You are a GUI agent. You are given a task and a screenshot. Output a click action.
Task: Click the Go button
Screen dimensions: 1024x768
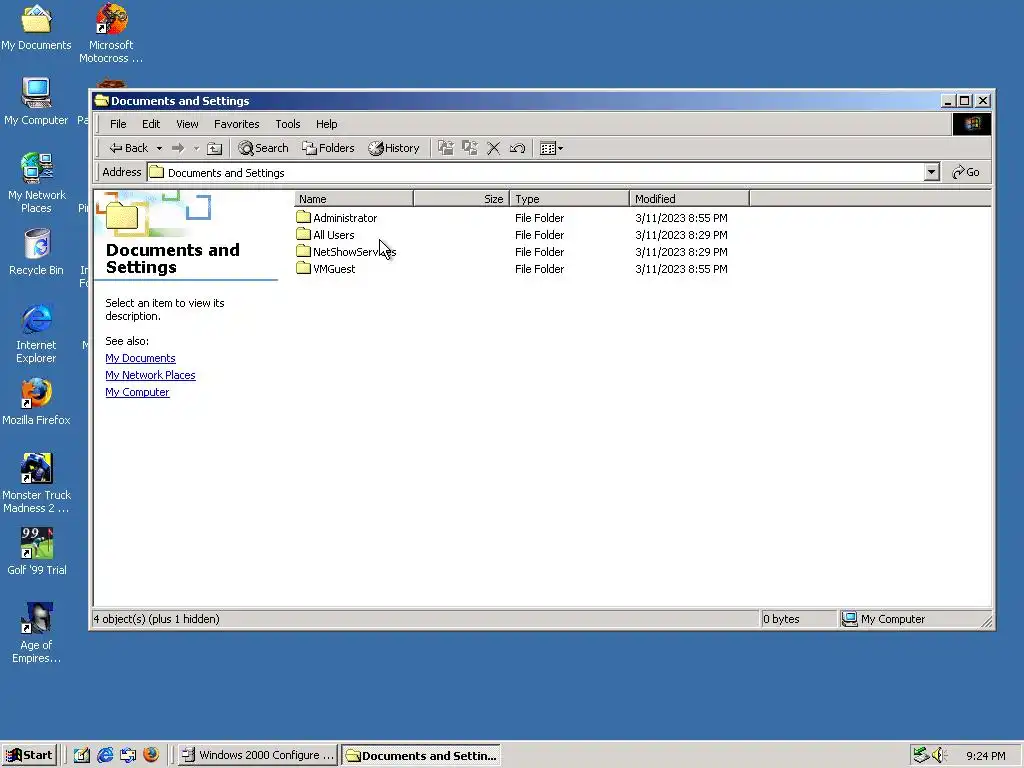965,172
